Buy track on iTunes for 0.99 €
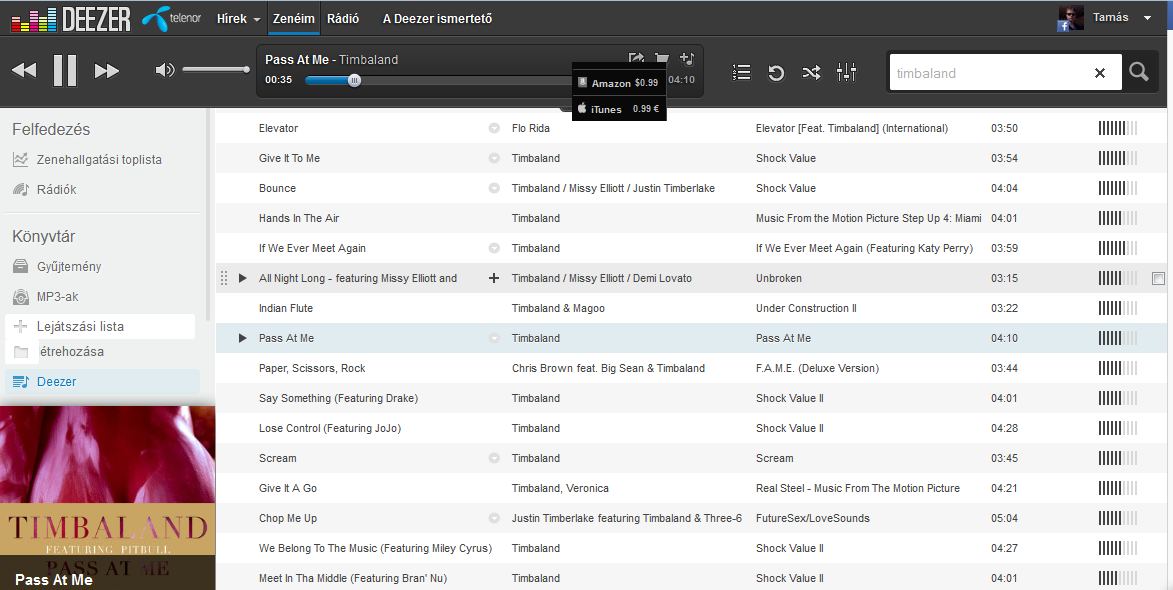This screenshot has width=1173, height=590. (619, 108)
